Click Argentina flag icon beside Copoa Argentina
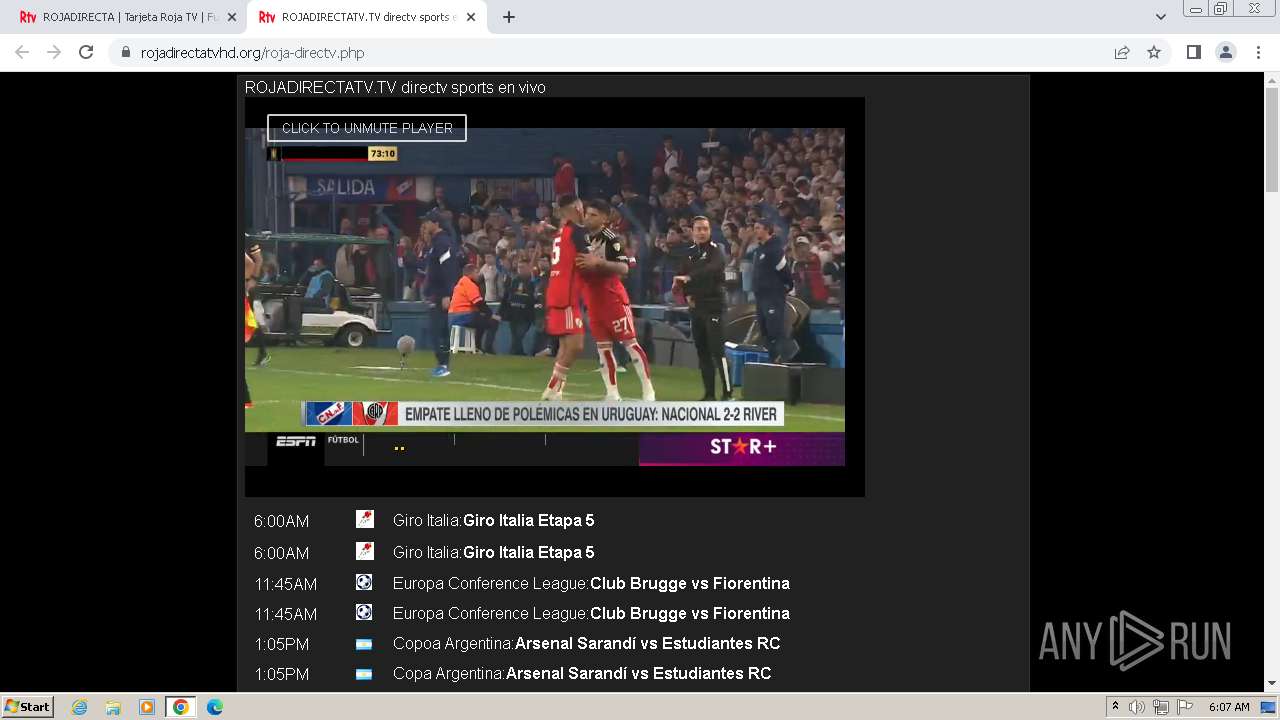 pyautogui.click(x=364, y=644)
